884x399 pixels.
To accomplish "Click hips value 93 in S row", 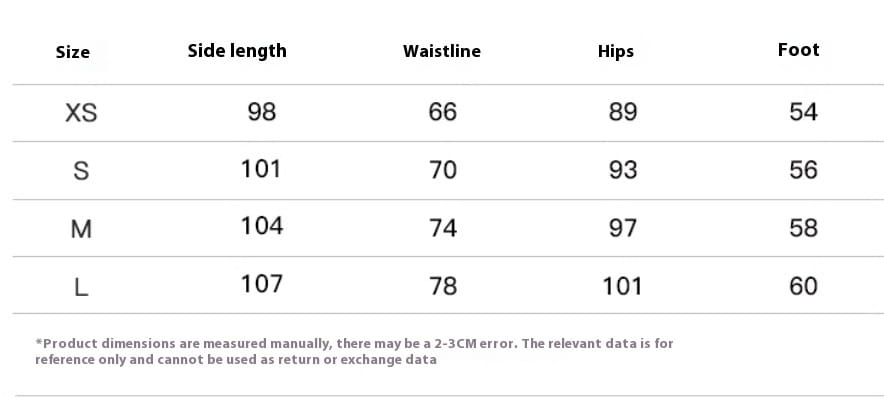I will 623,170.
